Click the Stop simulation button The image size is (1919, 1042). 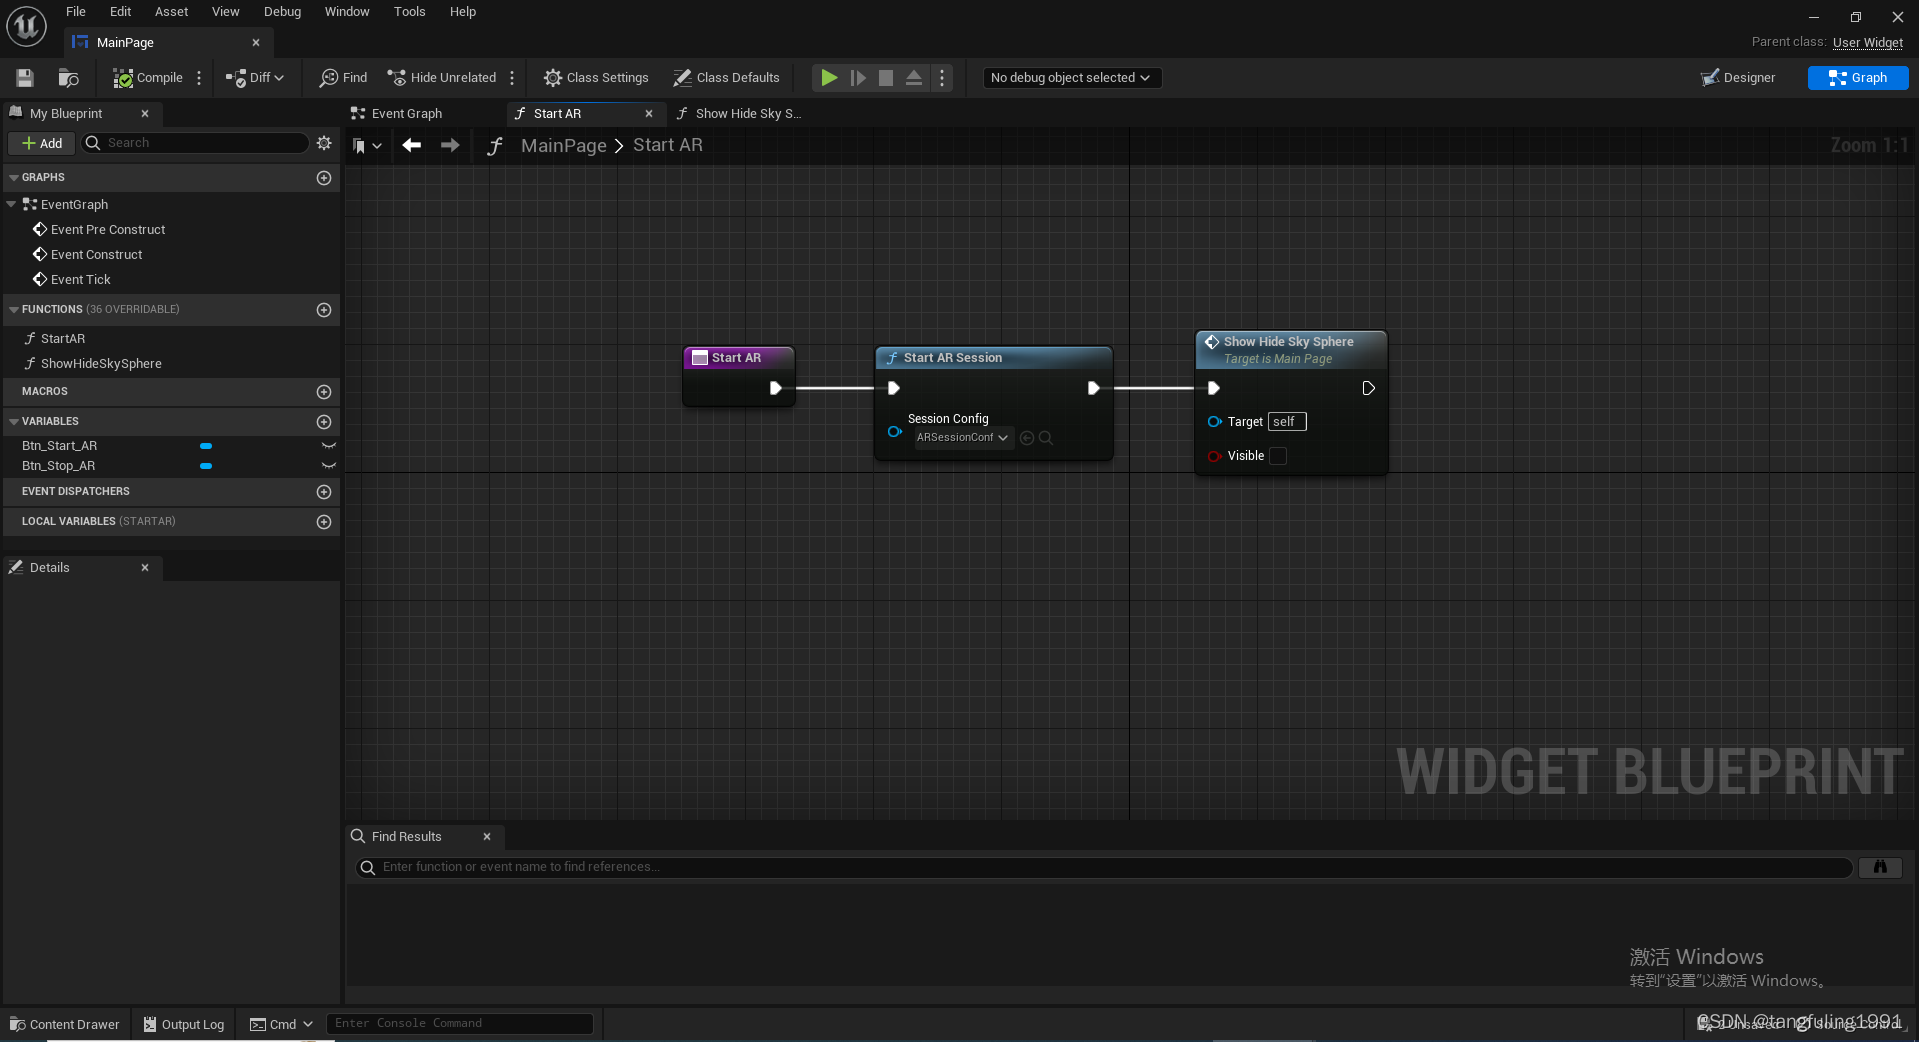click(886, 78)
